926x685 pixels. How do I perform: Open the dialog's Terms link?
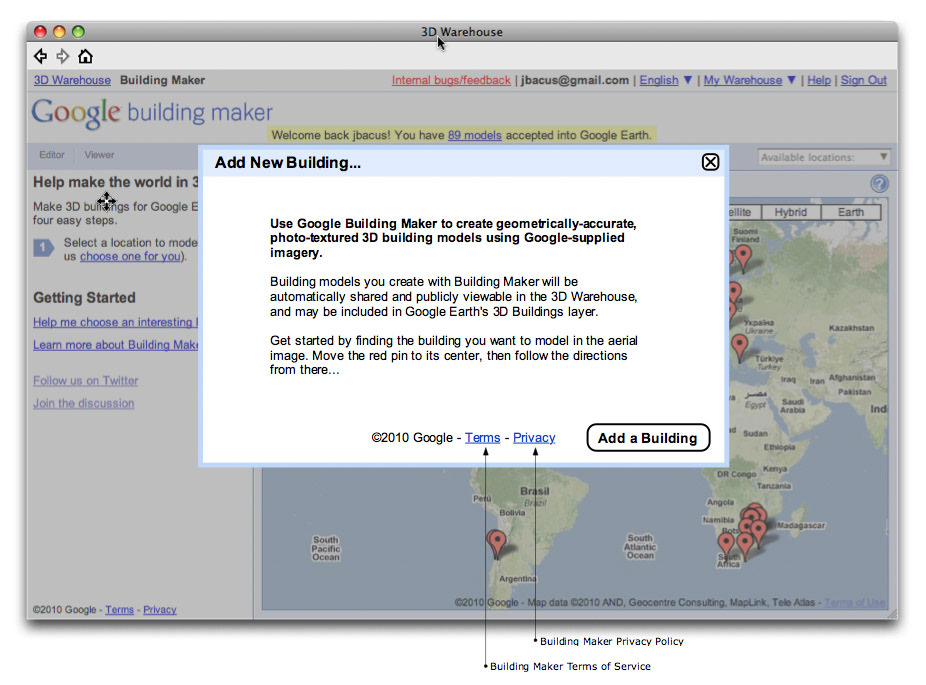[x=482, y=438]
